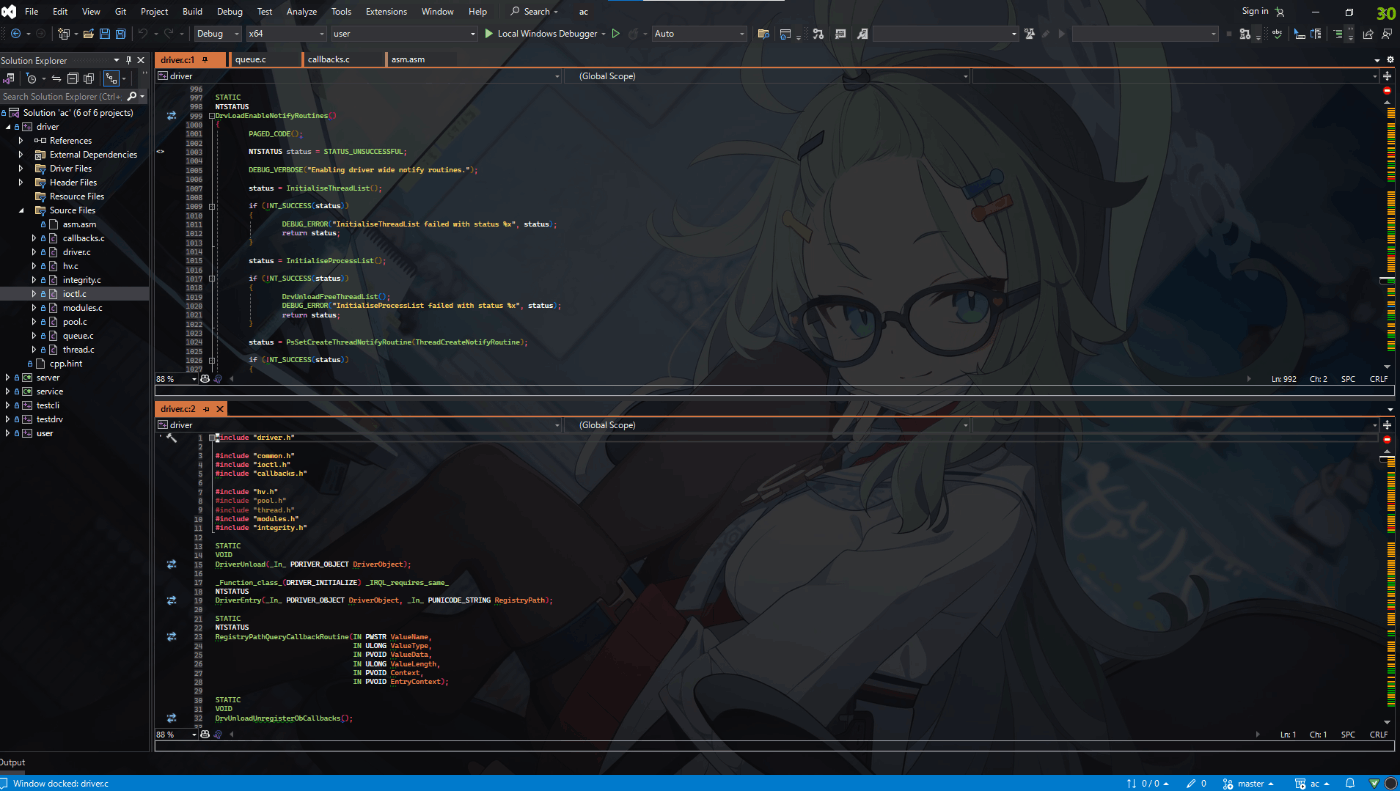Click Switch Views icon in Solution Explorer
This screenshot has height=791, width=1400.
pyautogui.click(x=8, y=78)
